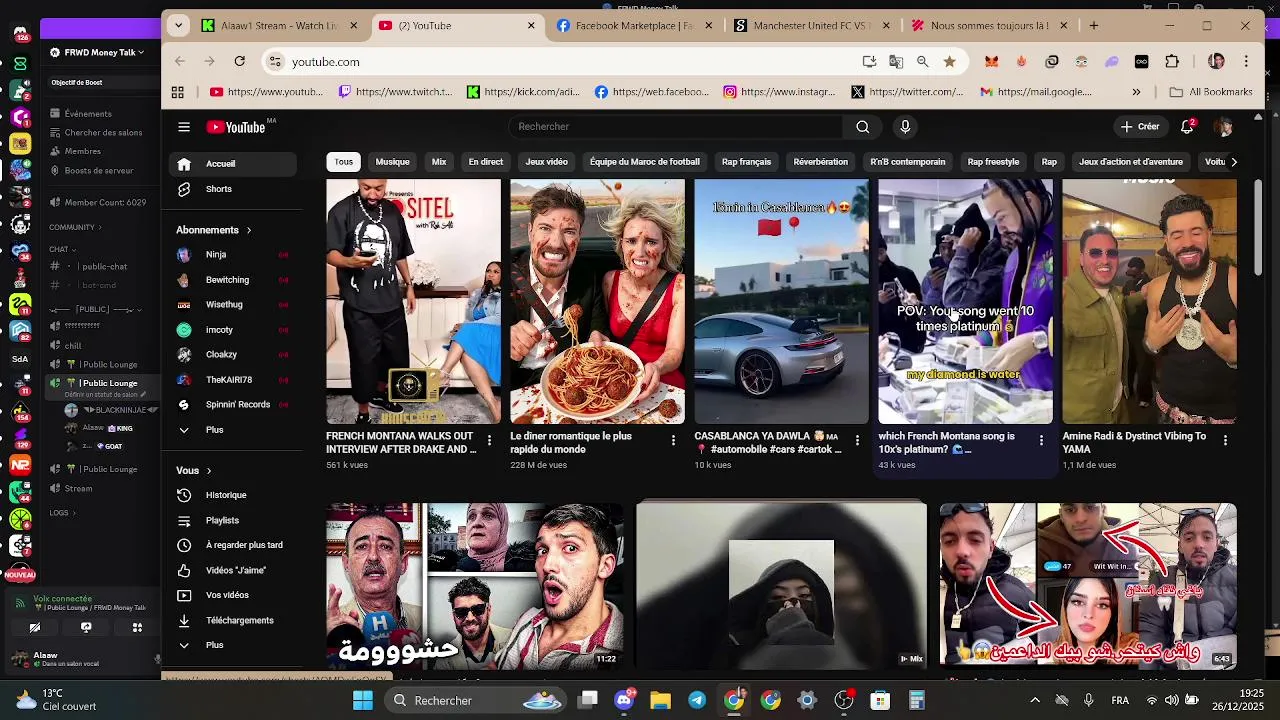Open the MetaMask fox extension

click(x=991, y=62)
